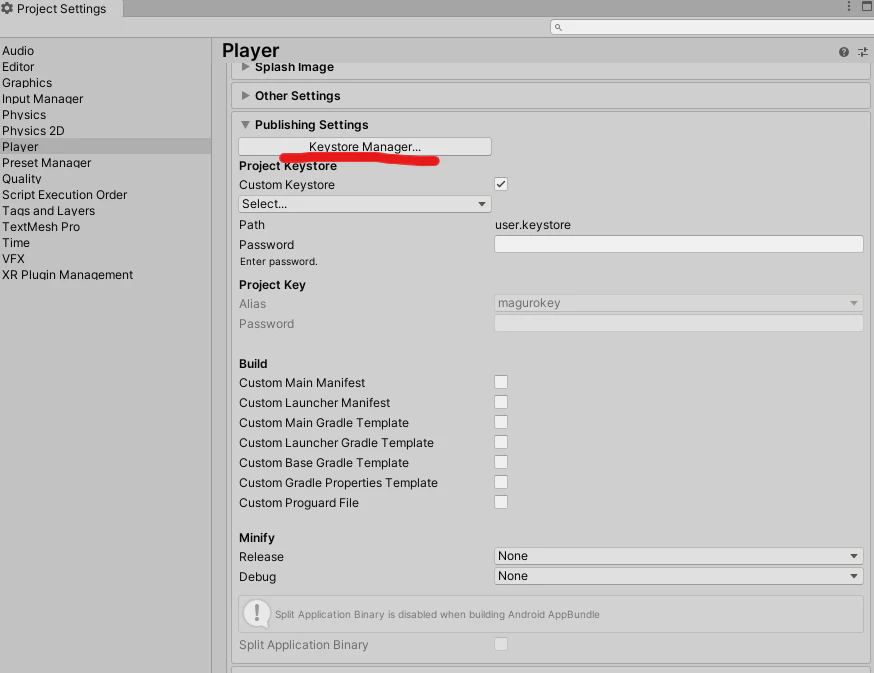The width and height of the screenshot is (874, 673).
Task: Enable Custom Base Gradle Template
Action: point(501,463)
